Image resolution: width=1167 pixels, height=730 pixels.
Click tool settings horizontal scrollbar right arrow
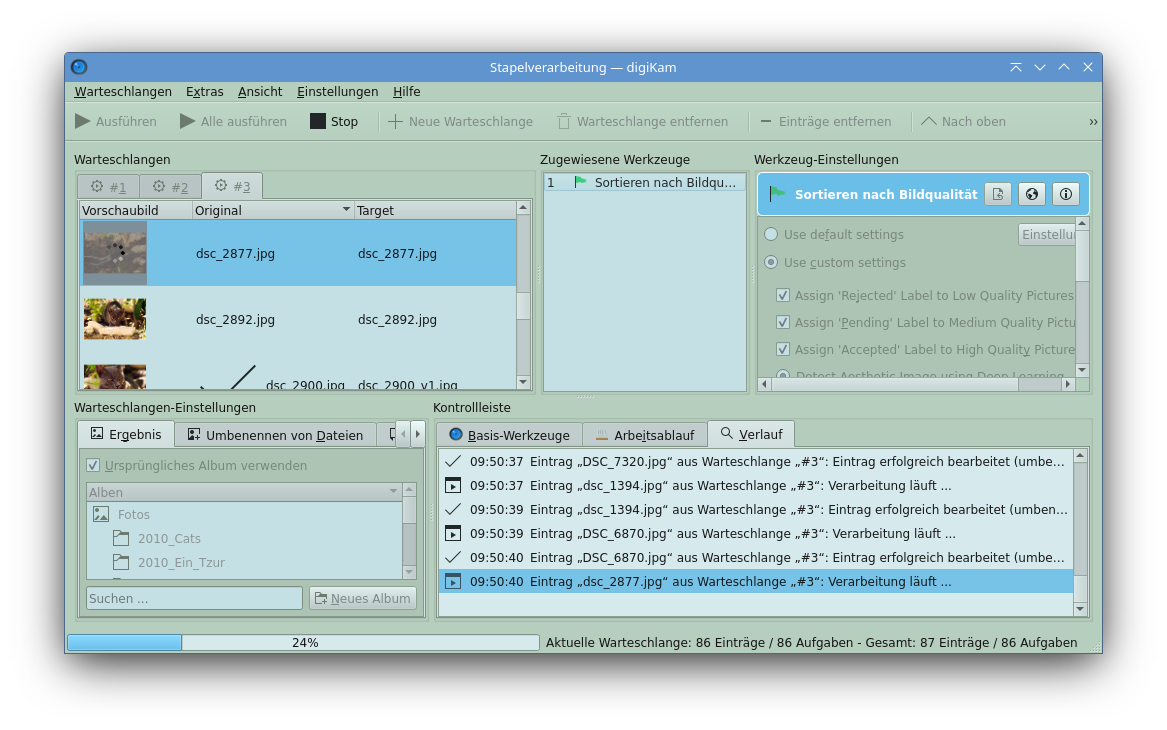pos(1068,384)
